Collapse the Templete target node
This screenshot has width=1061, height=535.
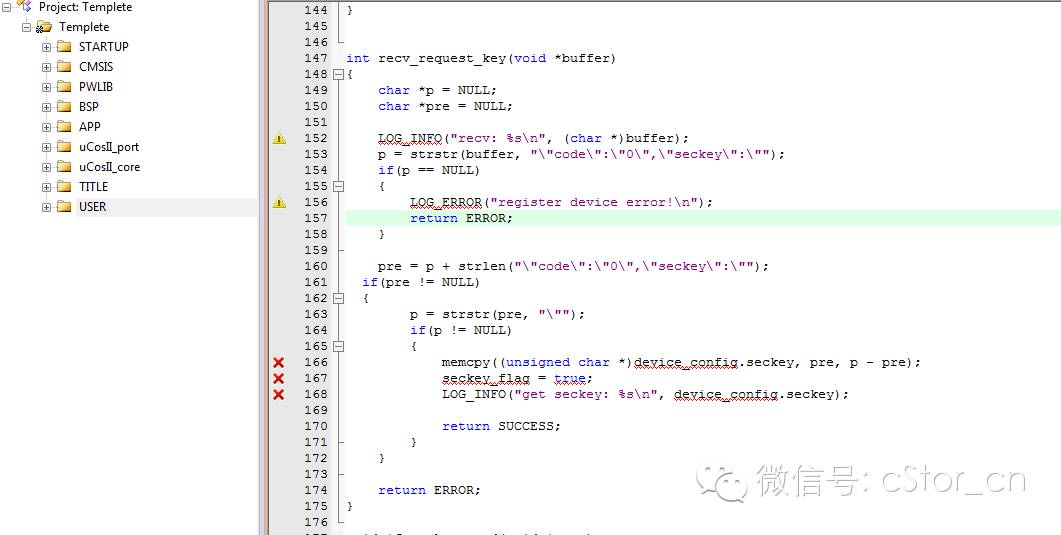coord(26,28)
